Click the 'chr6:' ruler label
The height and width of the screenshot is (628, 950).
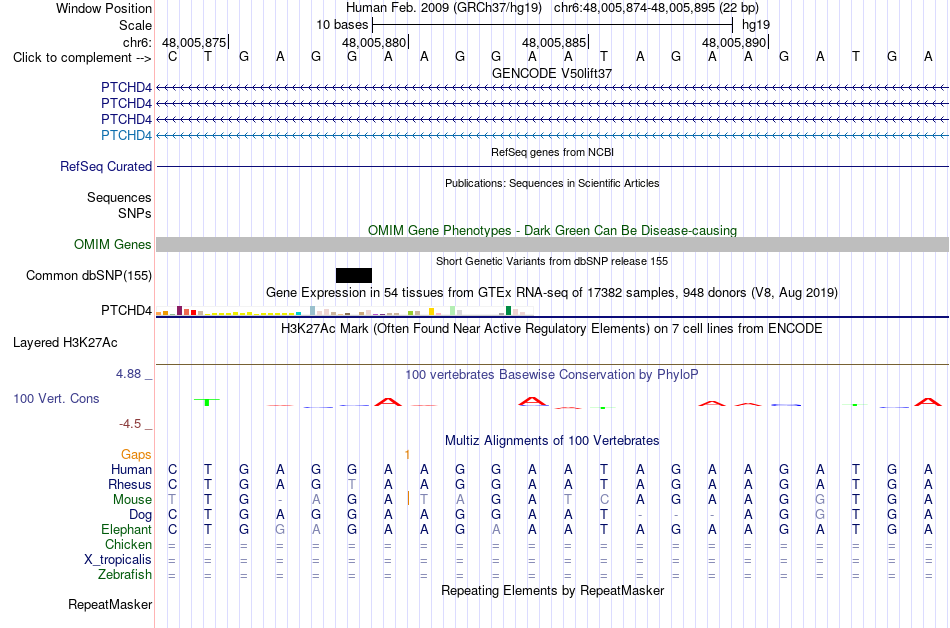pyautogui.click(x=138, y=42)
